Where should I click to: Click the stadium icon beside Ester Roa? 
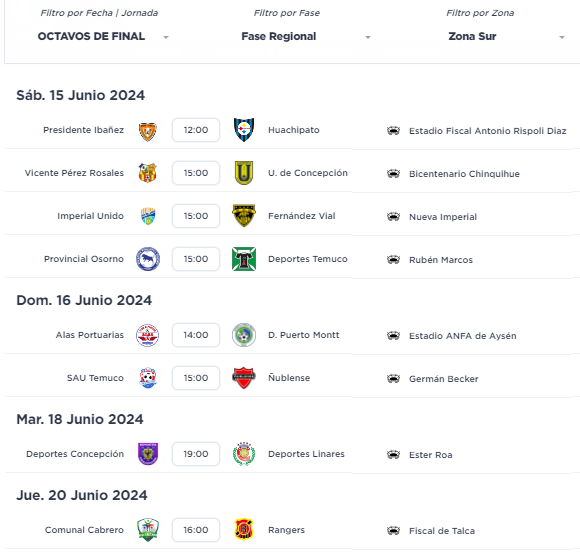click(x=393, y=454)
